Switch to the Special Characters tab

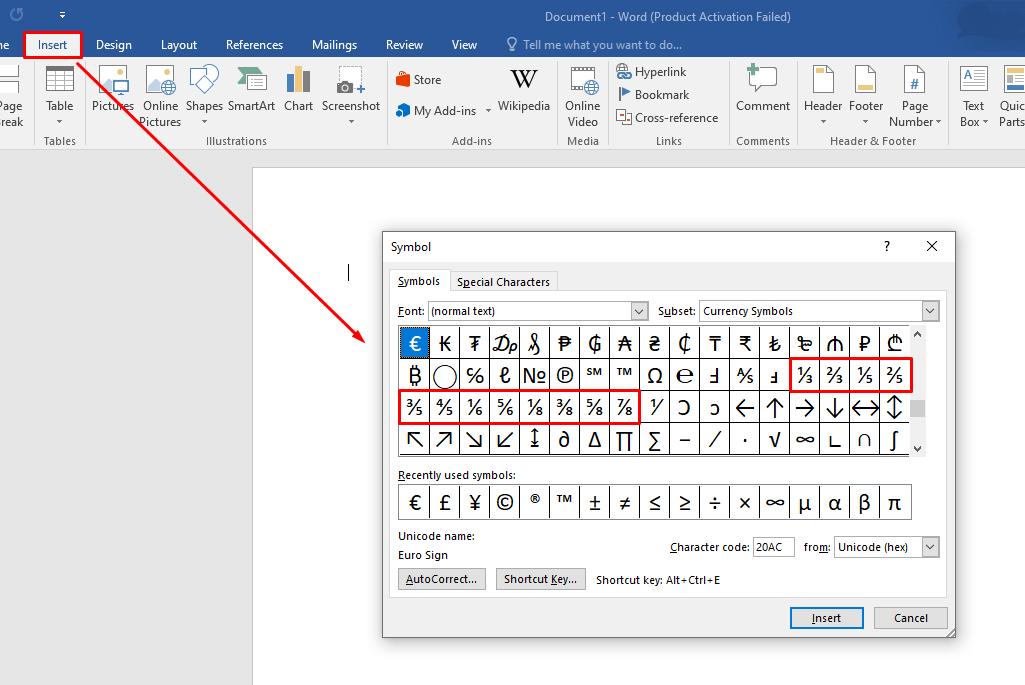(503, 281)
